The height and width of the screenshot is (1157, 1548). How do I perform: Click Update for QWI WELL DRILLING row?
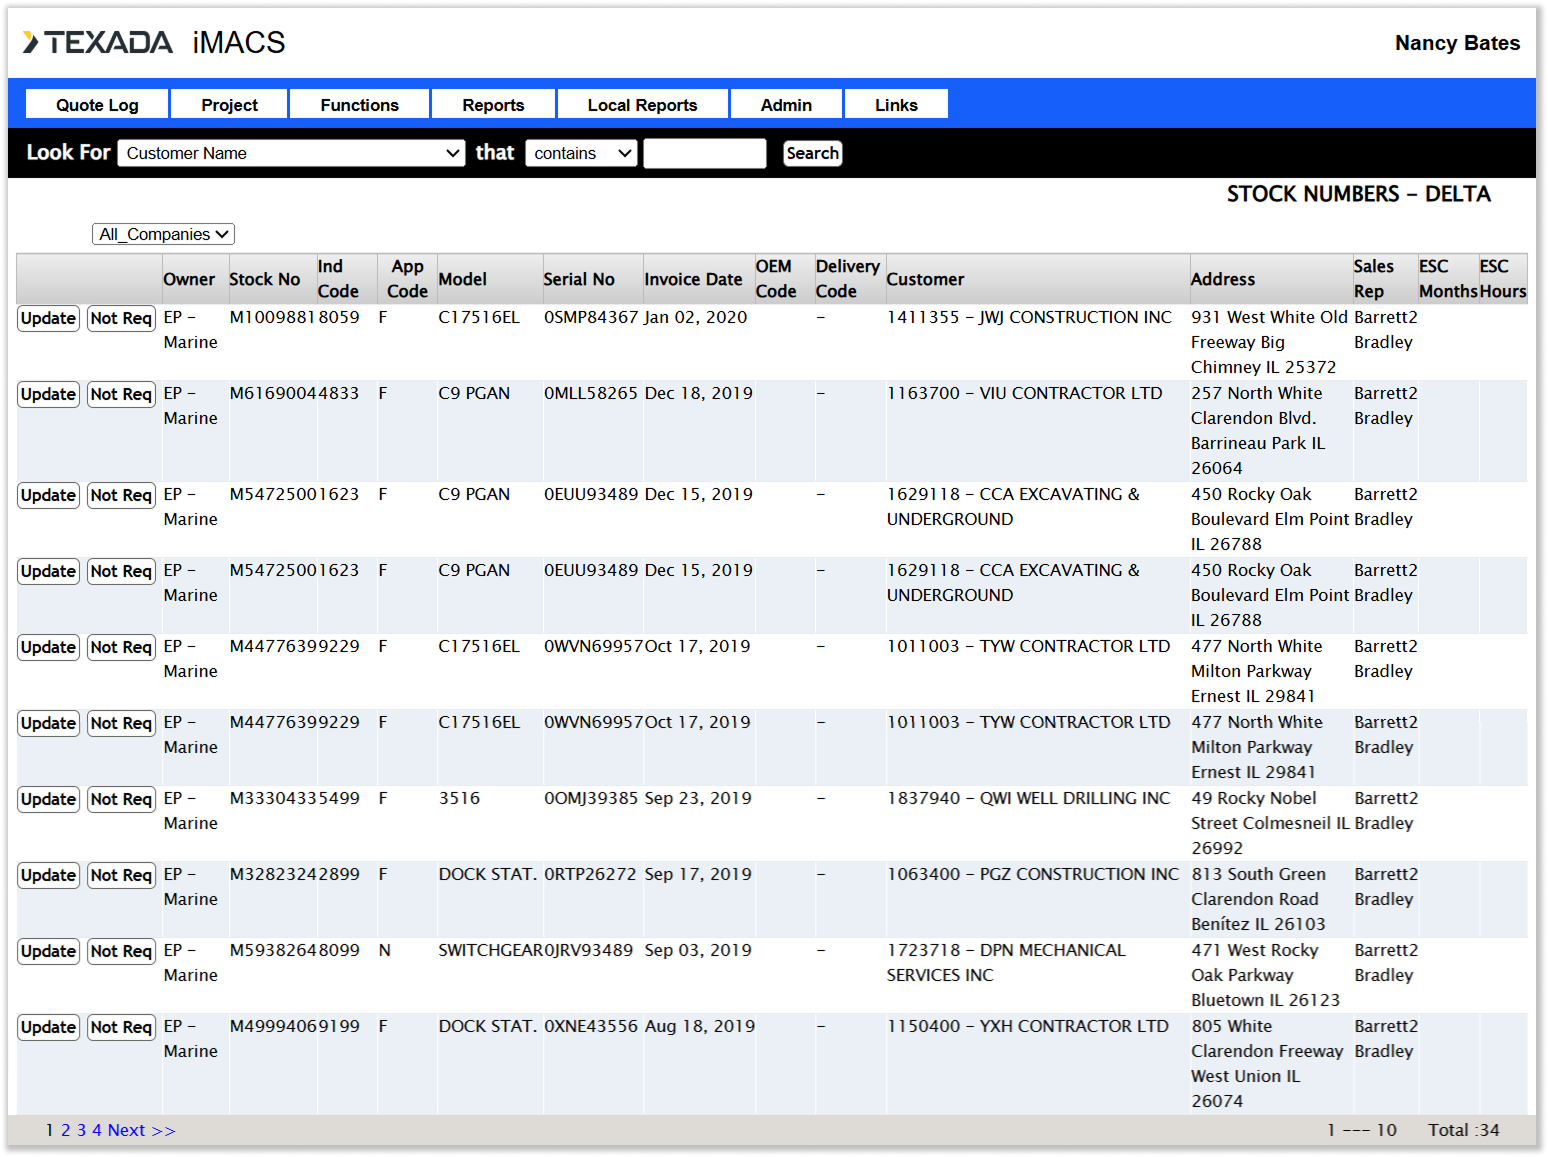click(x=48, y=799)
